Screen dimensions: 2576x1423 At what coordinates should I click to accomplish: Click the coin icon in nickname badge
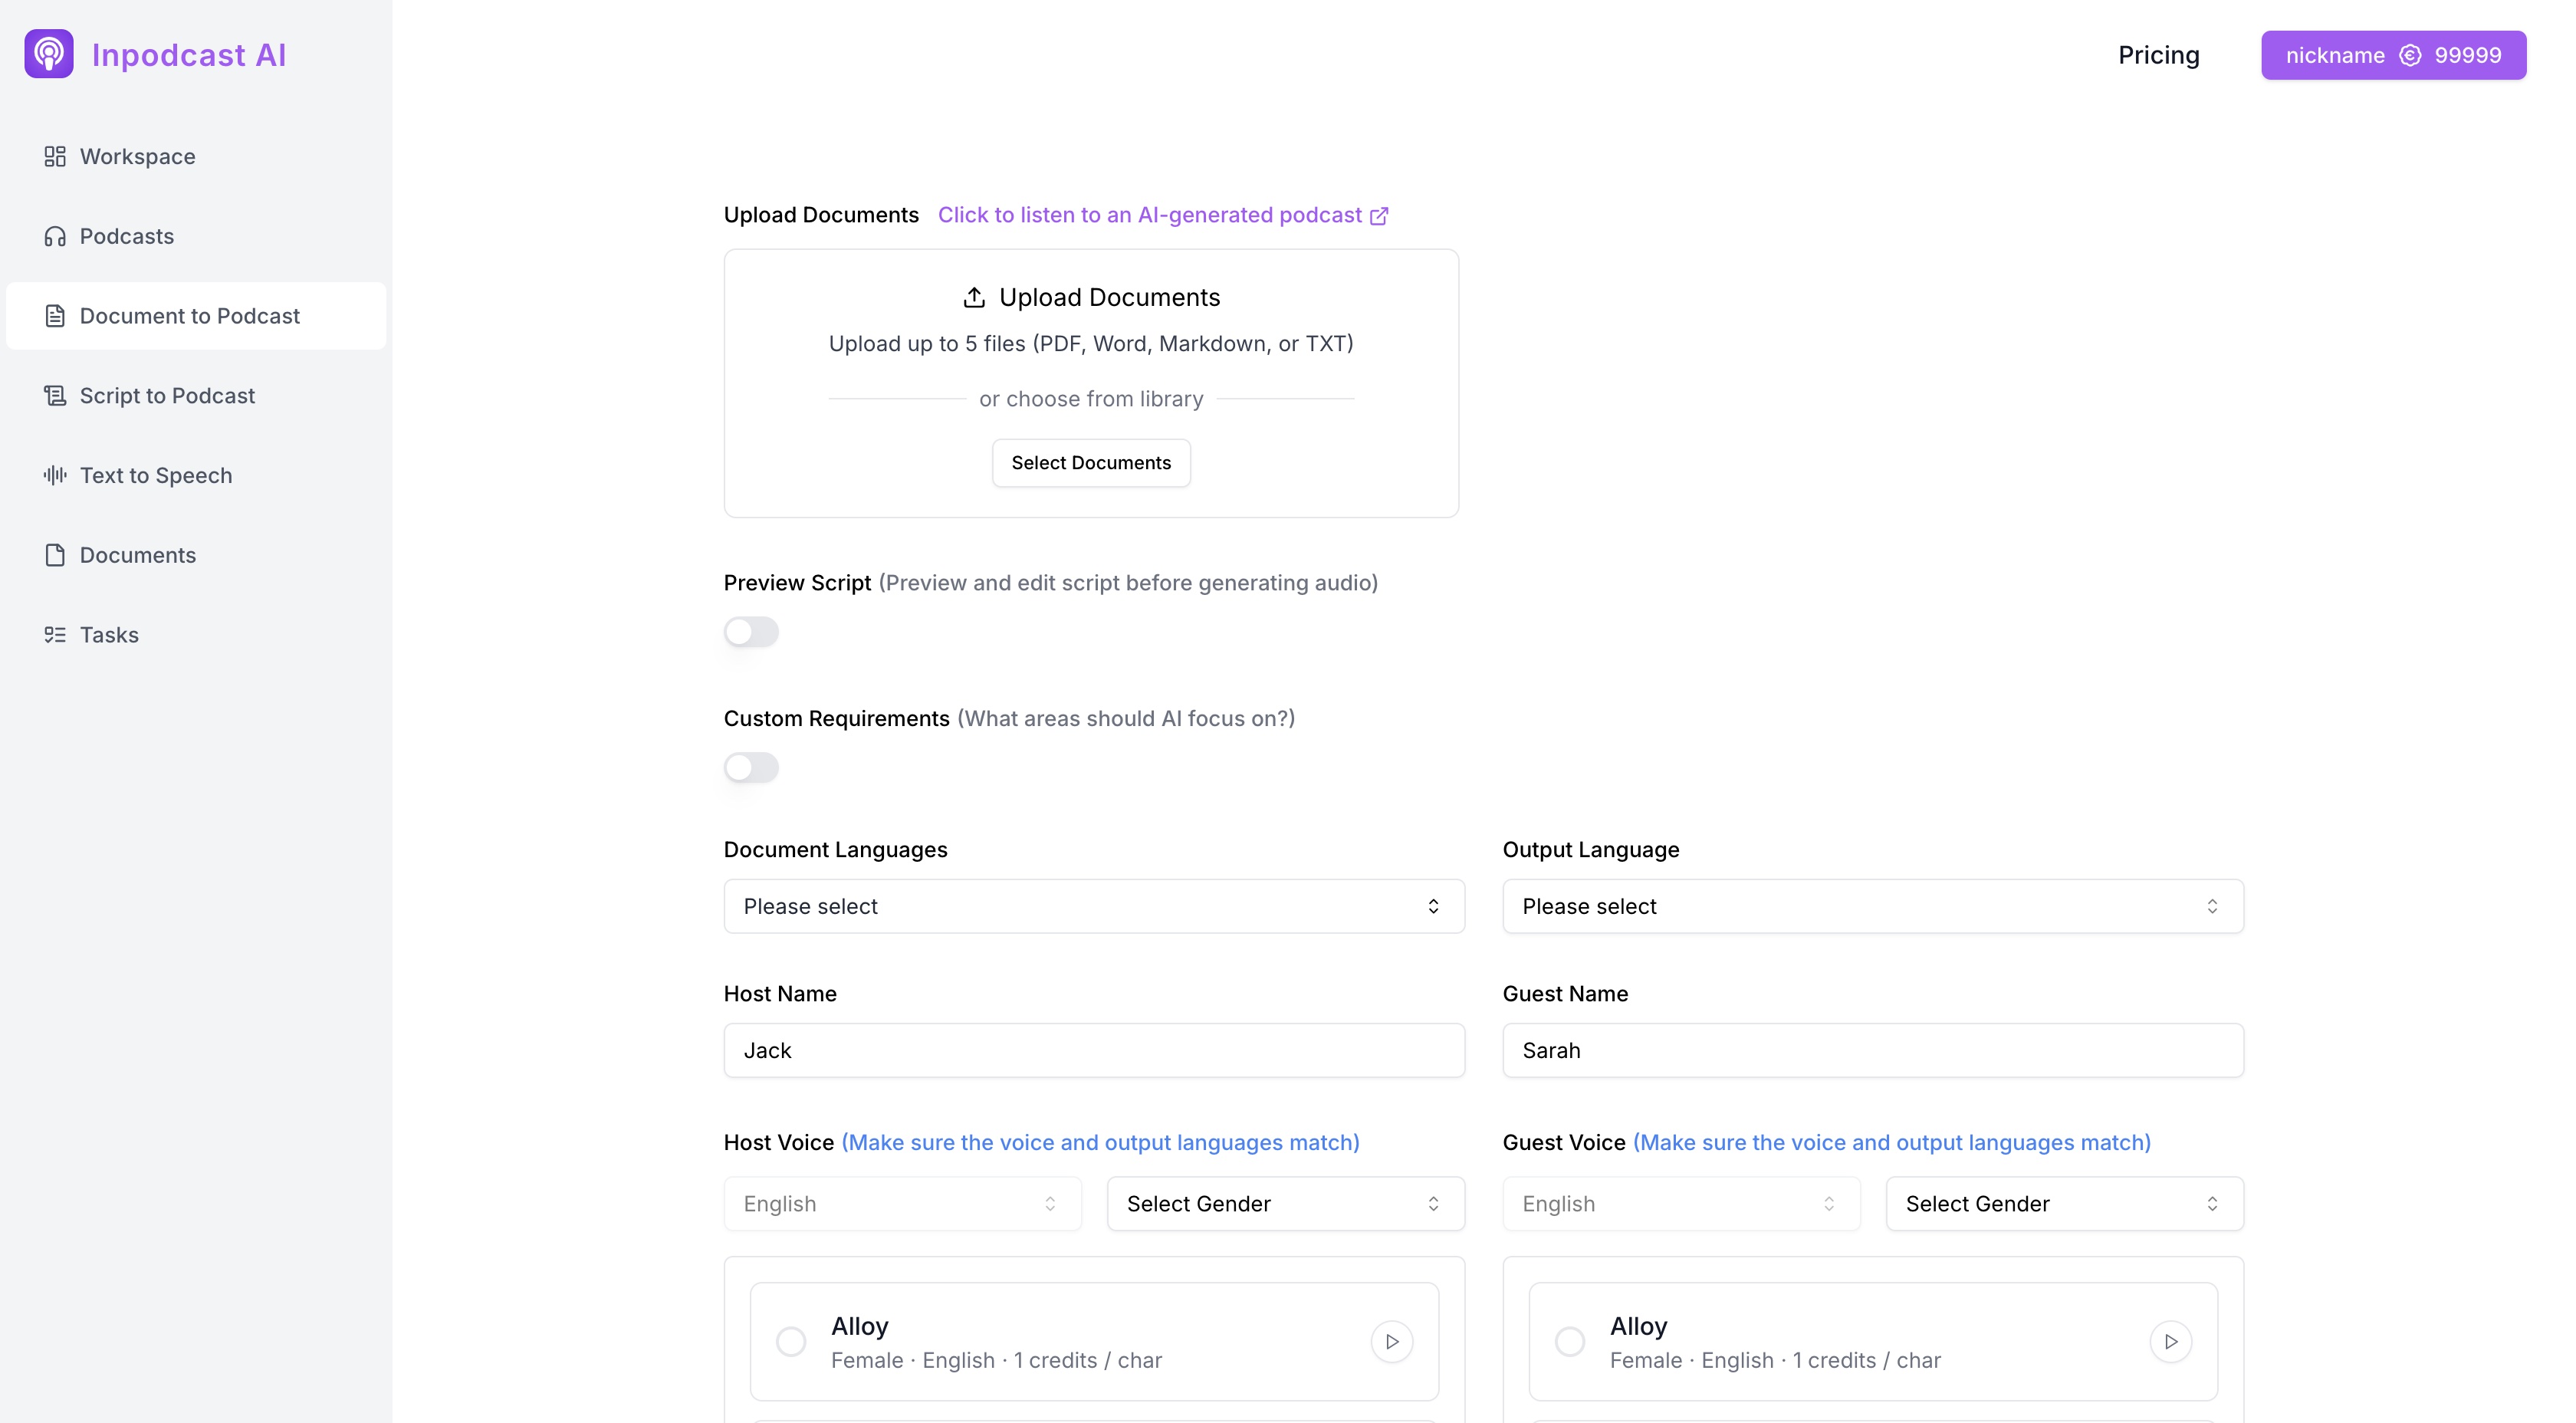2412,55
